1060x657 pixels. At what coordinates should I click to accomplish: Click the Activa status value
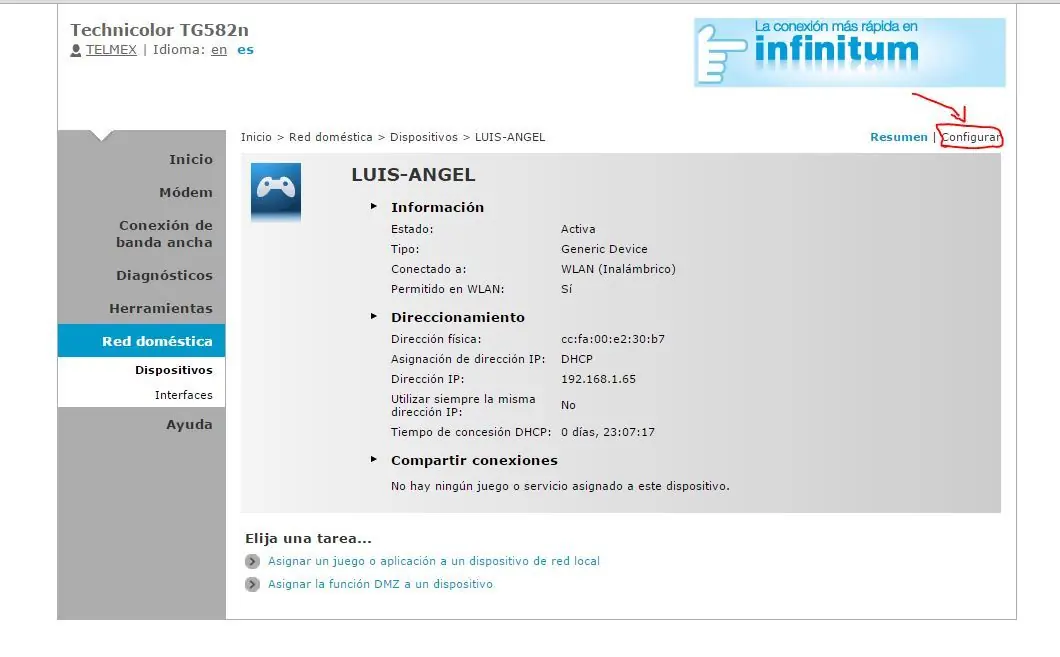(578, 229)
